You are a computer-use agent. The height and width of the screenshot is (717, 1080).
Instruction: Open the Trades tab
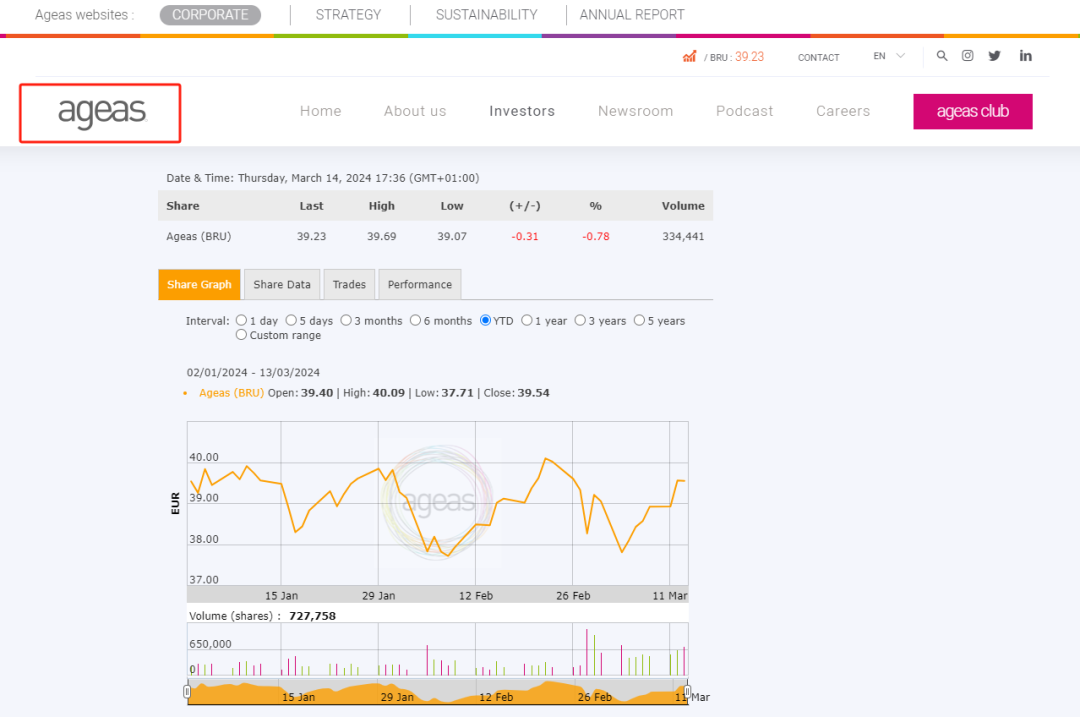[349, 284]
